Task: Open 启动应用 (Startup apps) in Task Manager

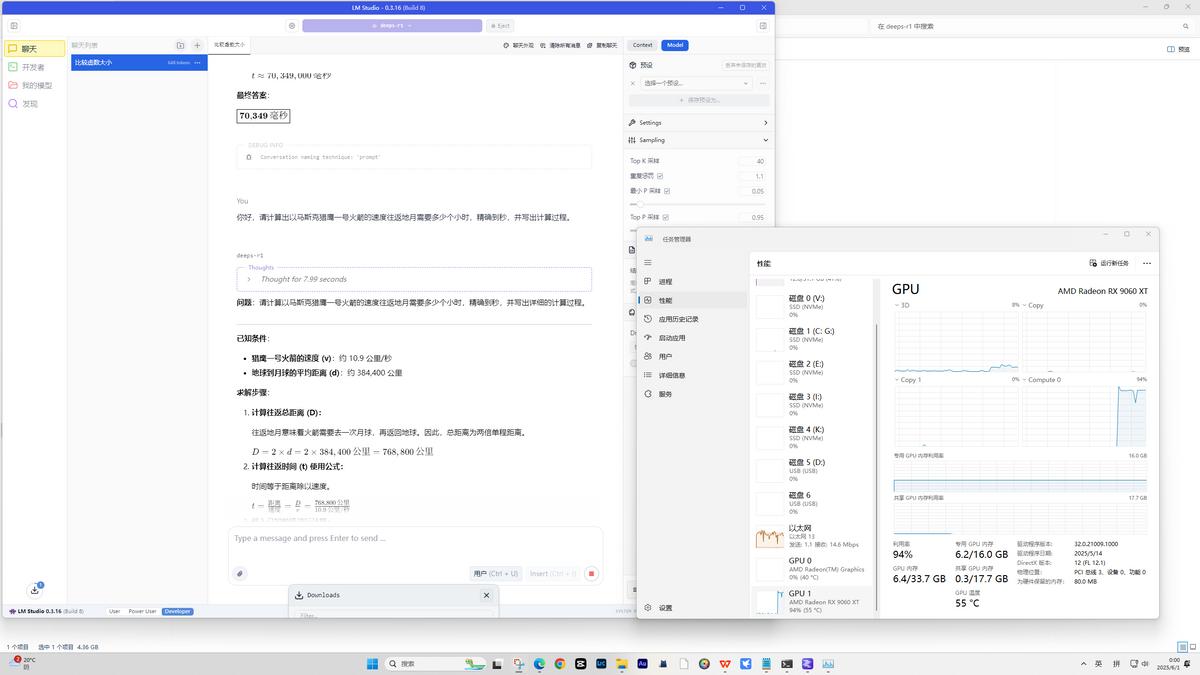Action: click(692, 338)
